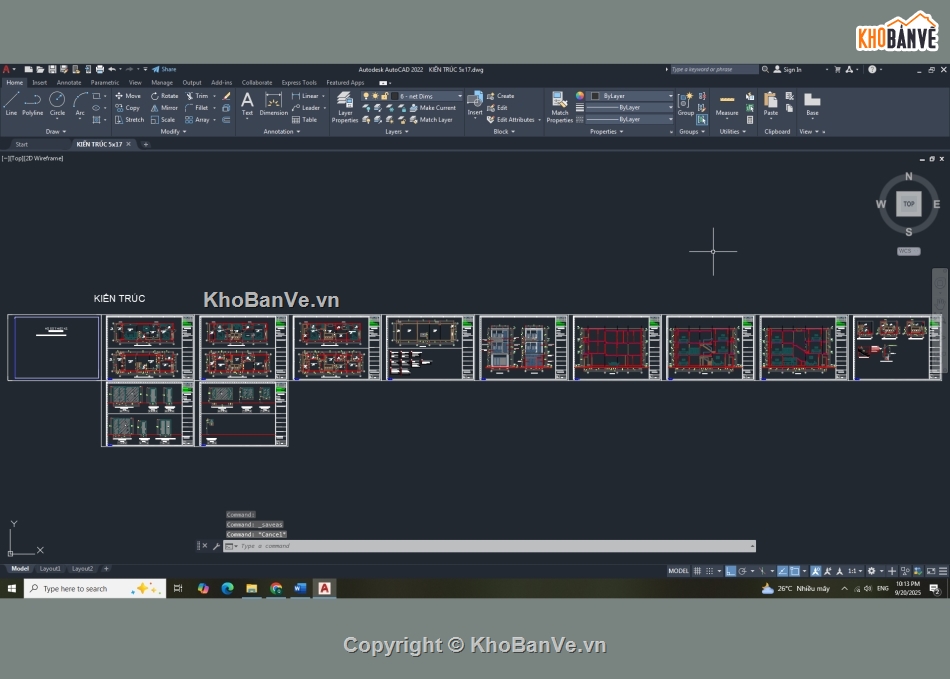Open the Layout1 tab

[50, 569]
